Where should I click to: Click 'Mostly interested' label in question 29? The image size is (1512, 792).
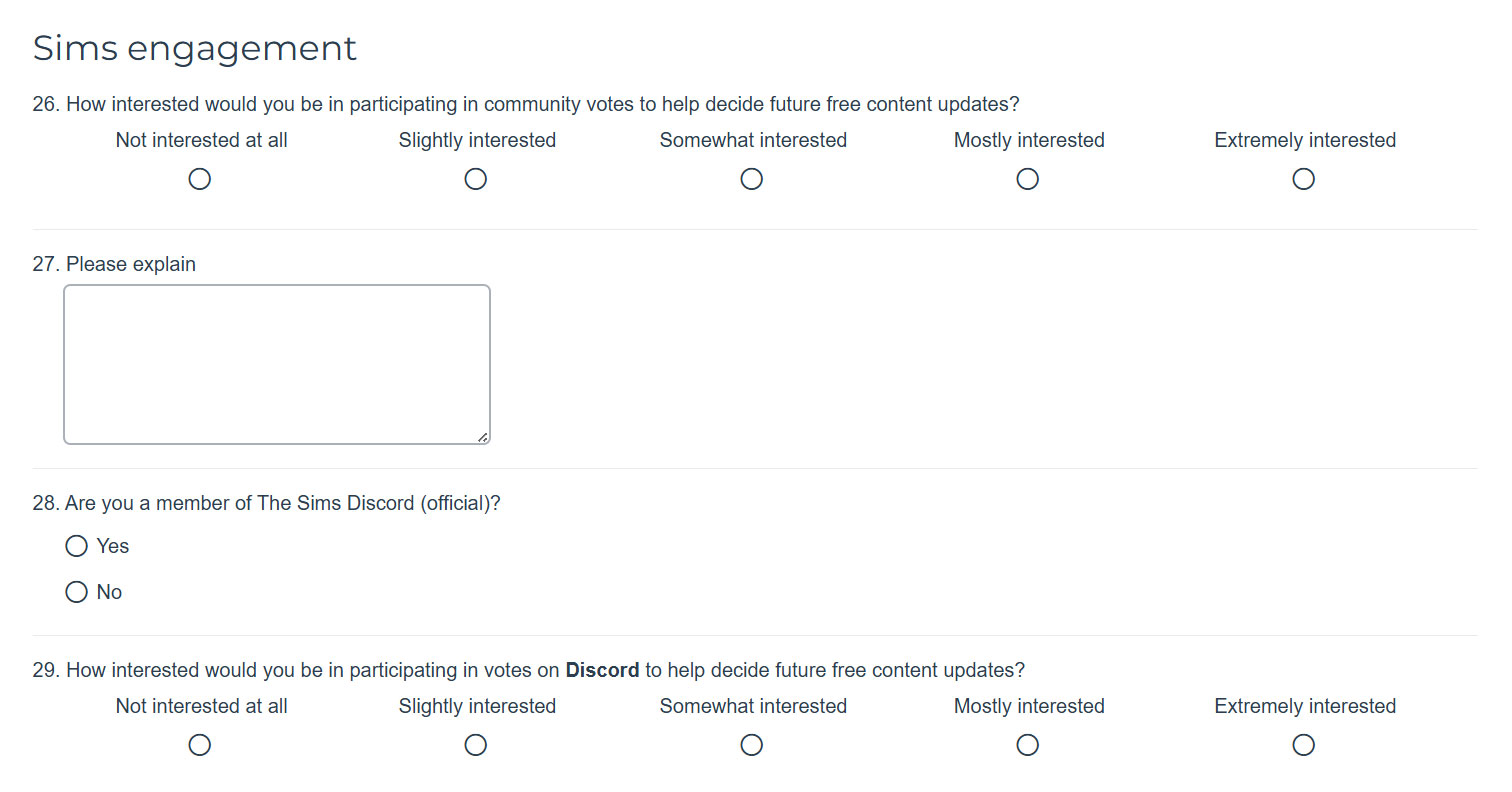click(1029, 706)
